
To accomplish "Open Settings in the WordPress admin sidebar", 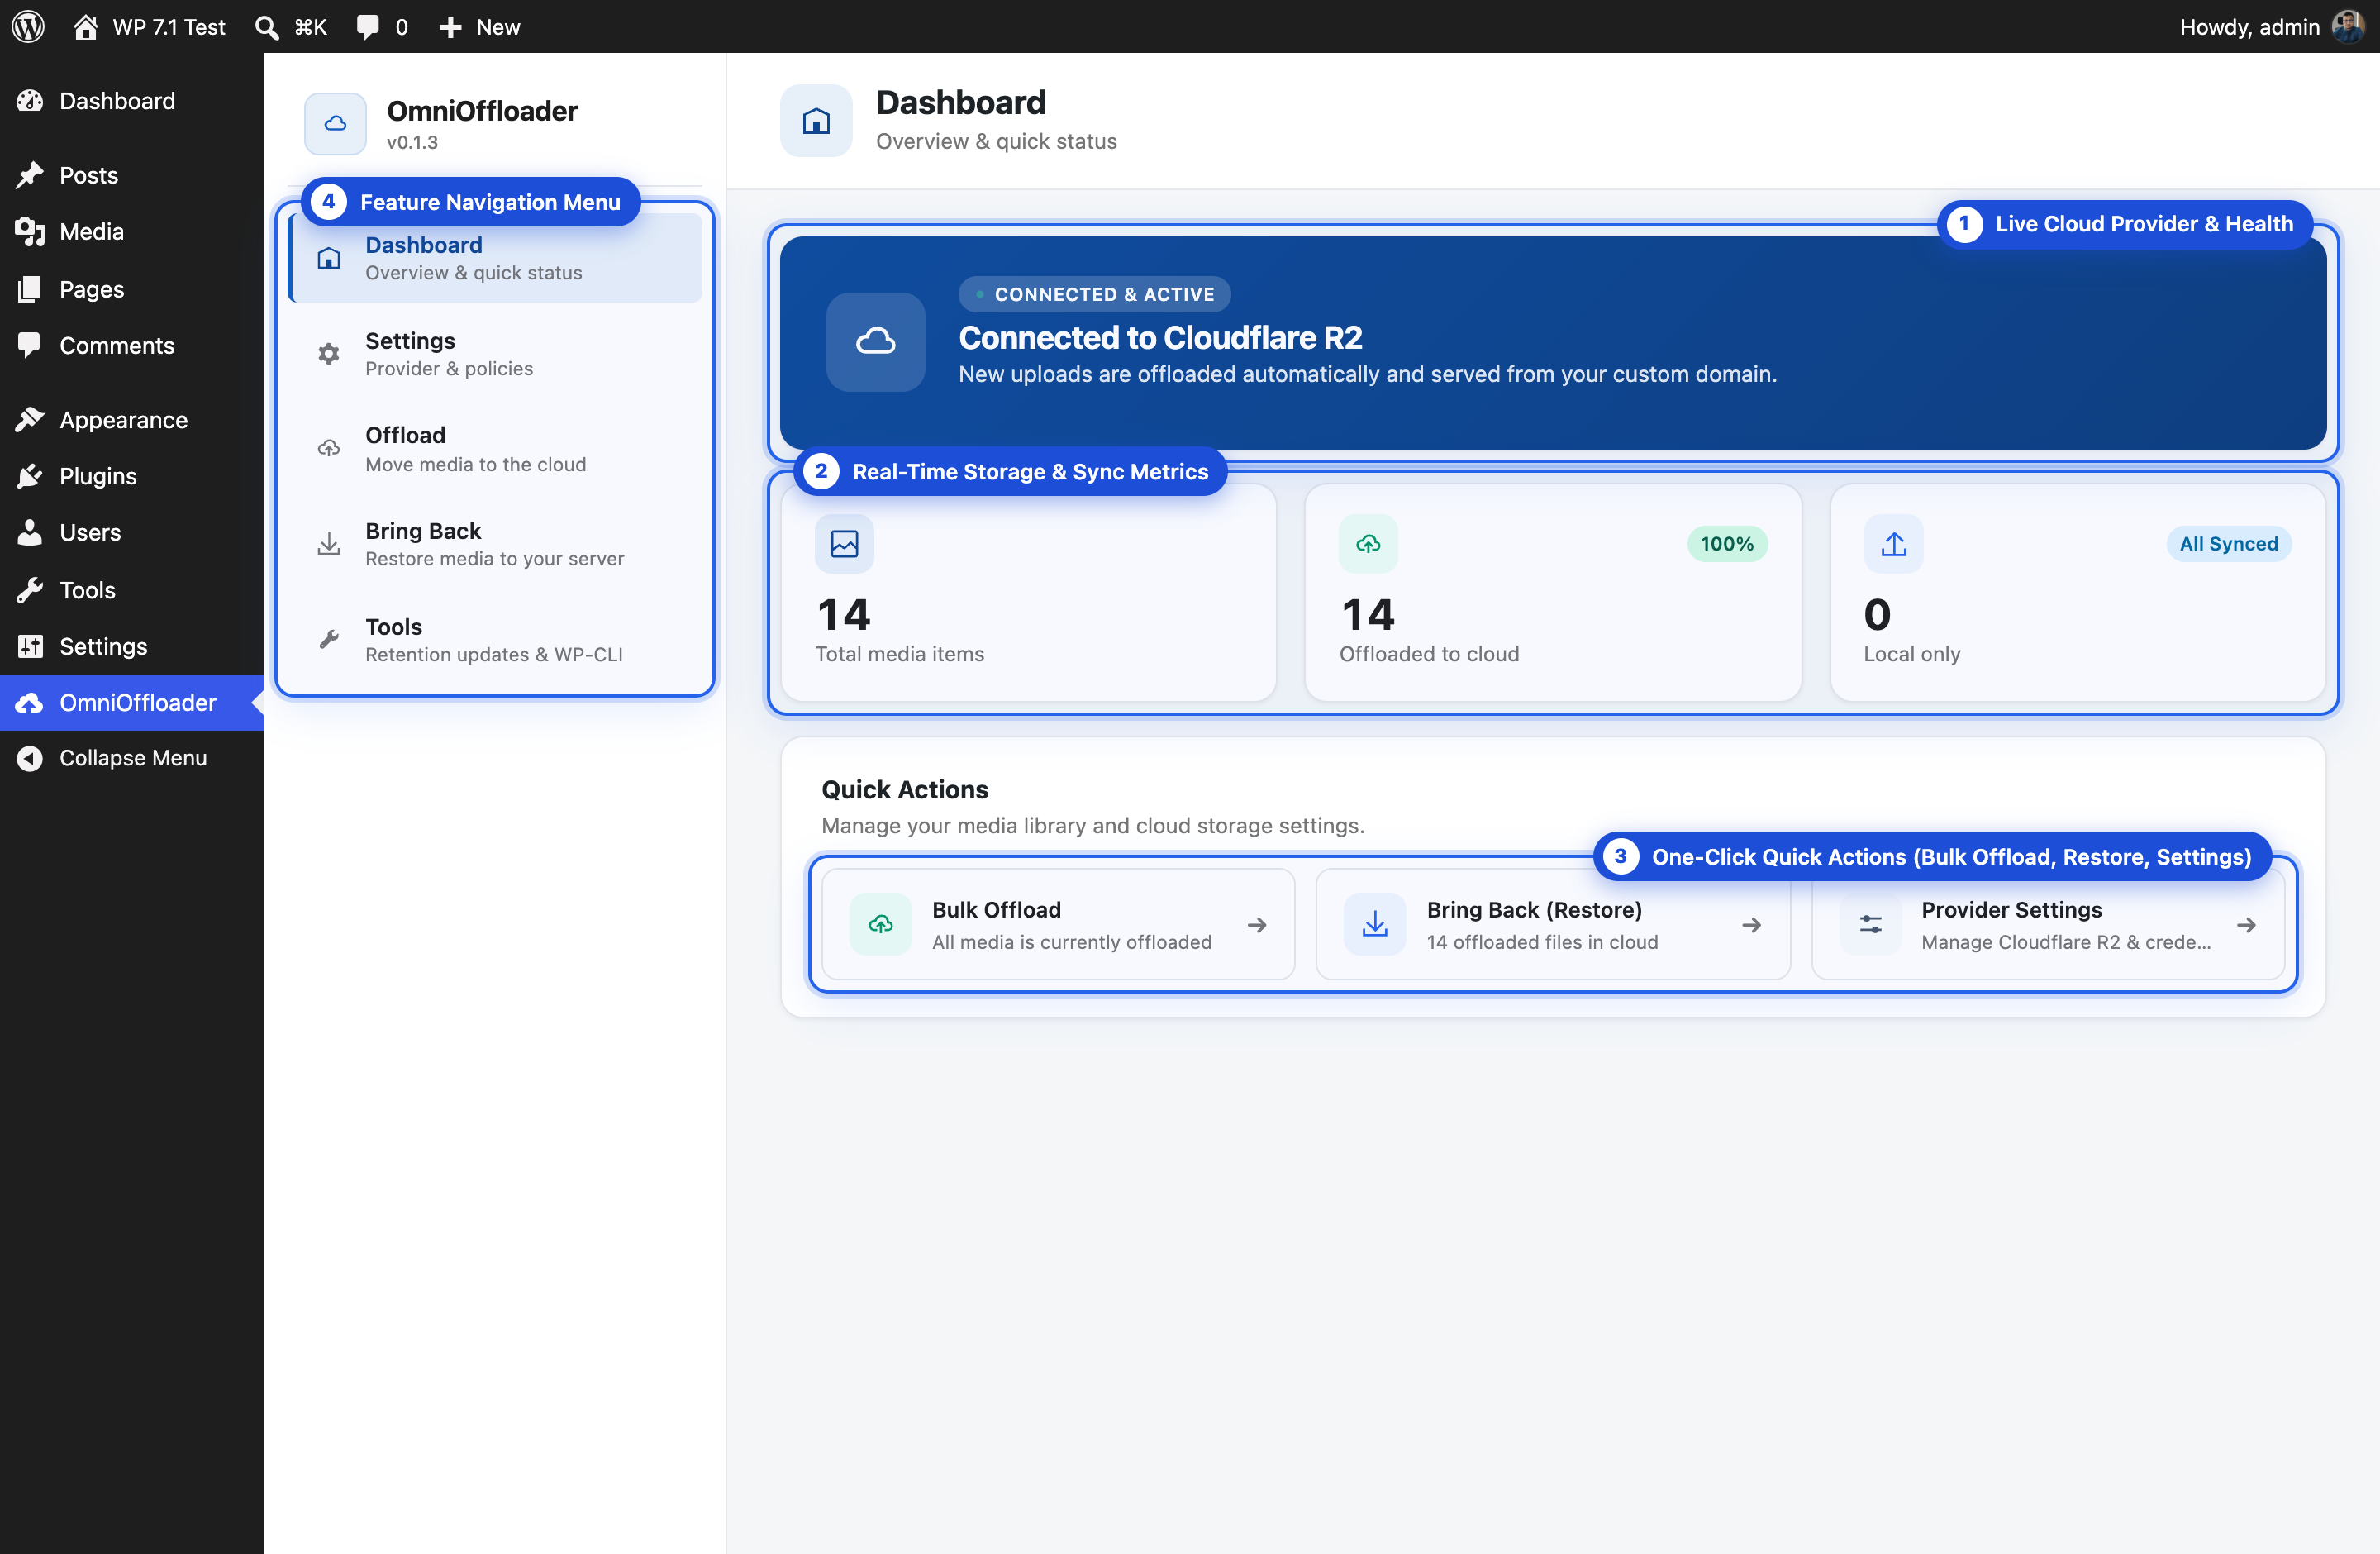I will [x=132, y=646].
